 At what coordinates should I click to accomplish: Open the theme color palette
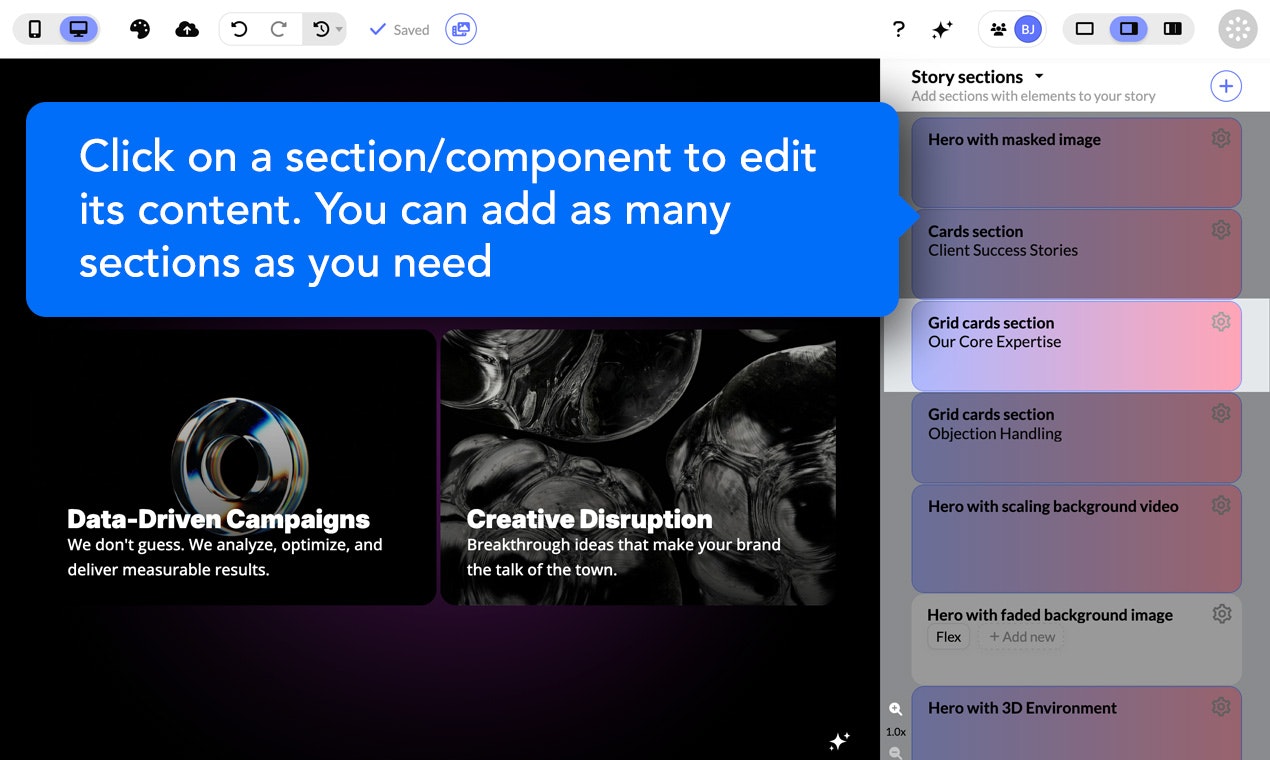click(x=140, y=29)
